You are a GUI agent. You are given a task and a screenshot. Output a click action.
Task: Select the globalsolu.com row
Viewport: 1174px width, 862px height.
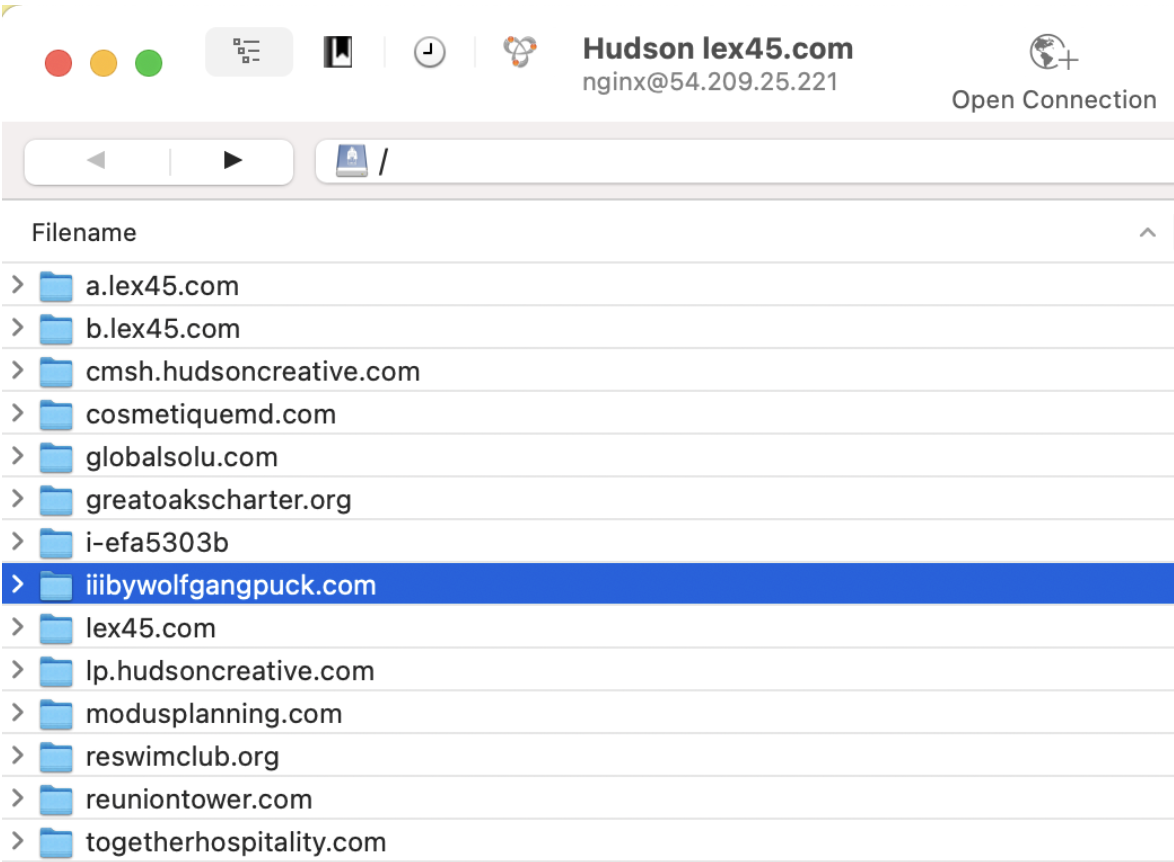coord(588,456)
